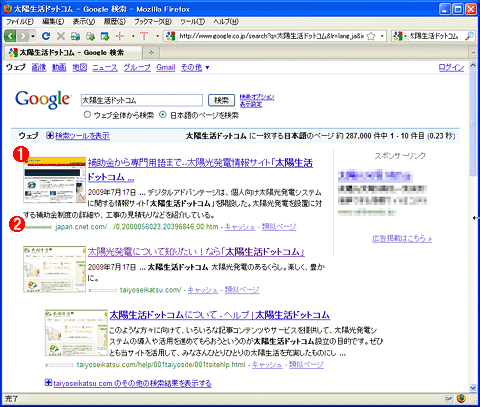The image size is (480, 407).
Task: Open the list all tabs dropdown
Action: [x=474, y=52]
